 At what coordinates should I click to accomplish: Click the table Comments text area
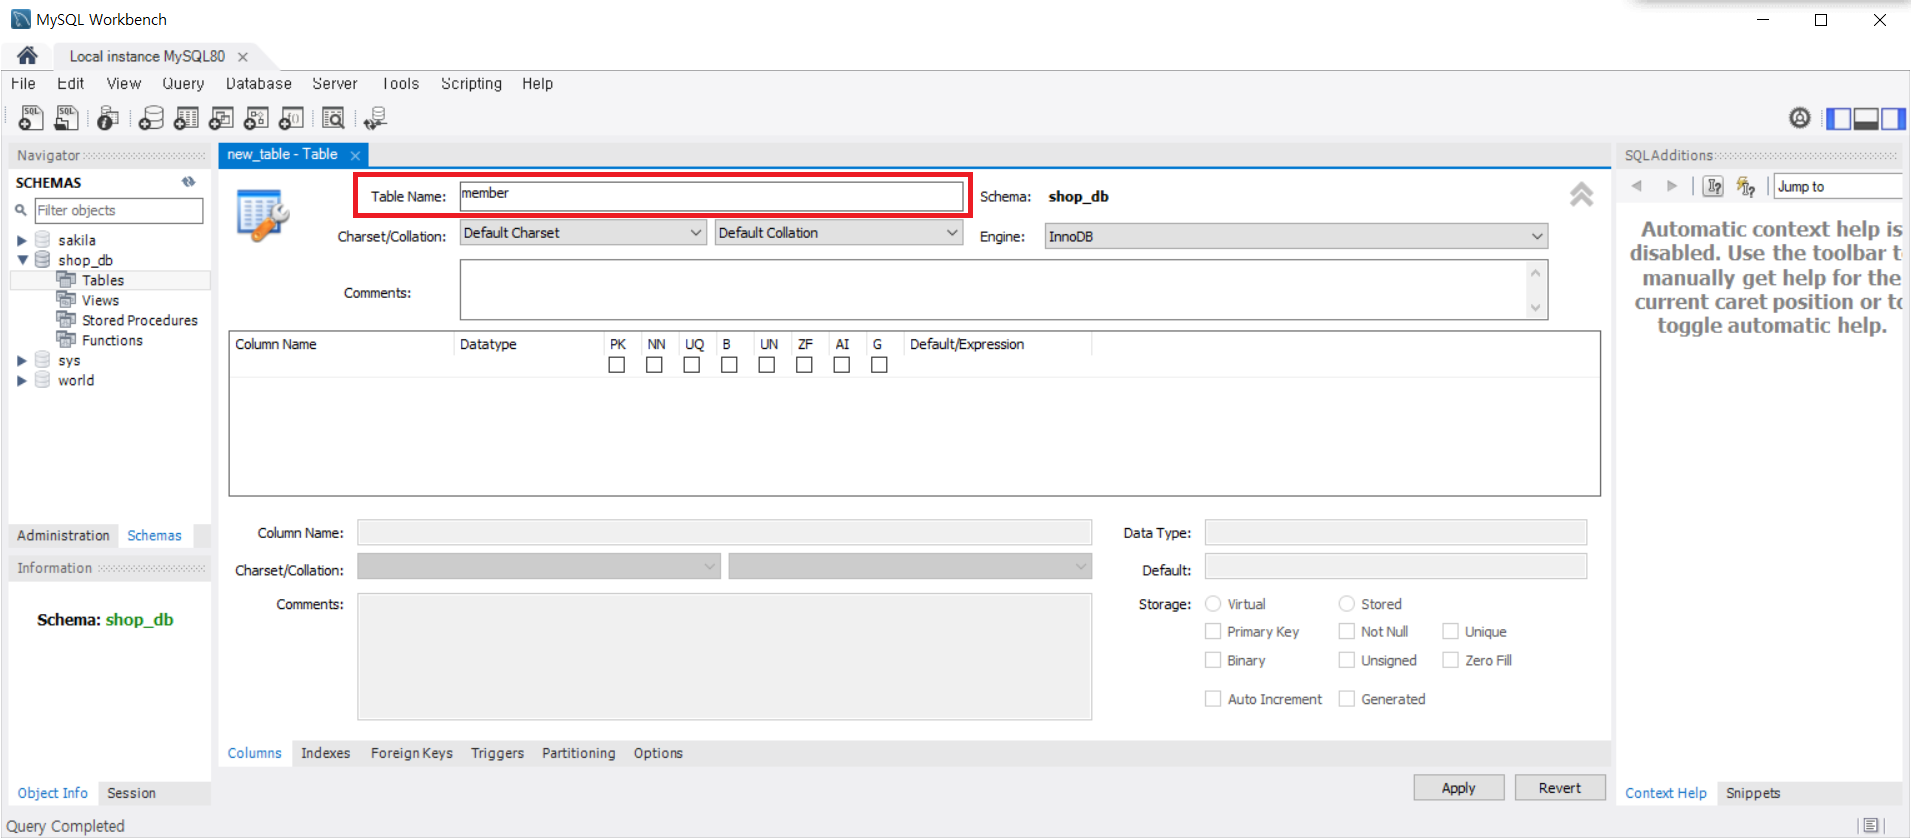coord(1004,290)
